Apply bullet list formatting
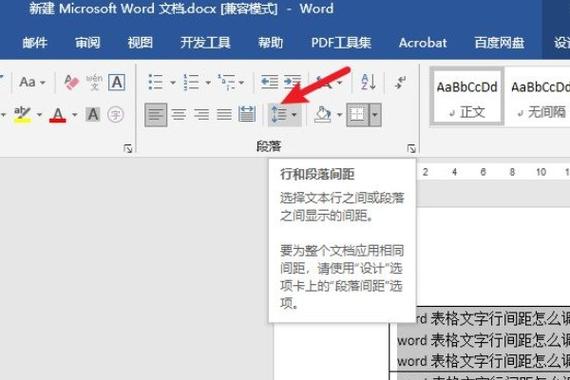 (x=156, y=82)
